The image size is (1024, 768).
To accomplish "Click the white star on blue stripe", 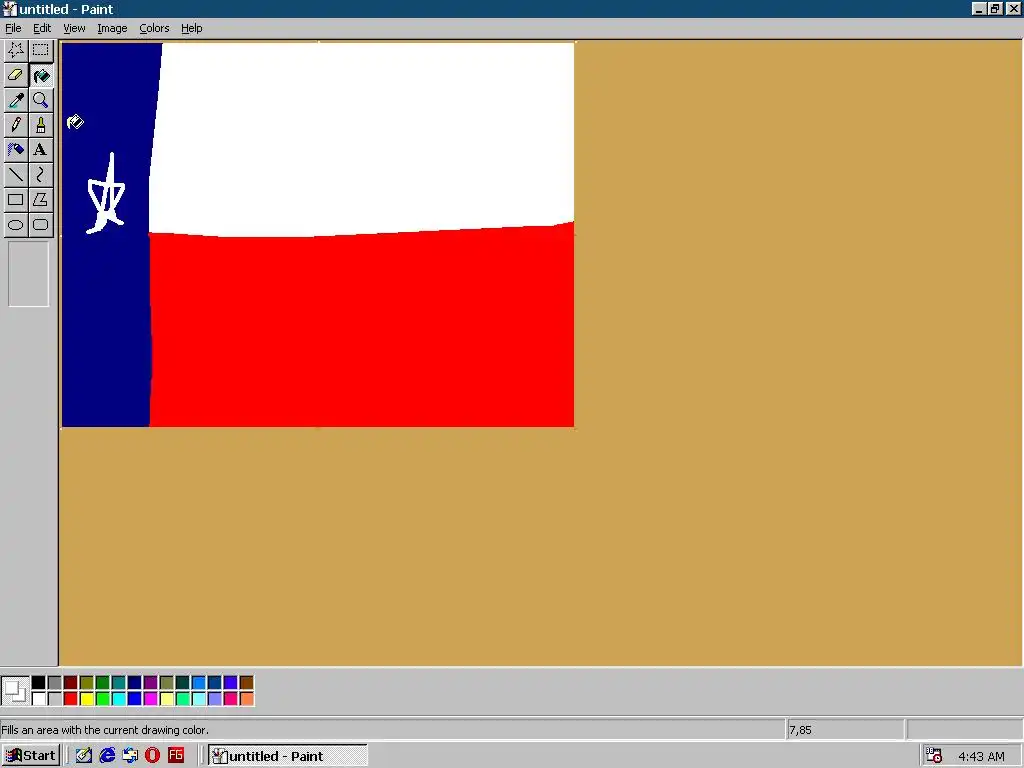I will [106, 193].
